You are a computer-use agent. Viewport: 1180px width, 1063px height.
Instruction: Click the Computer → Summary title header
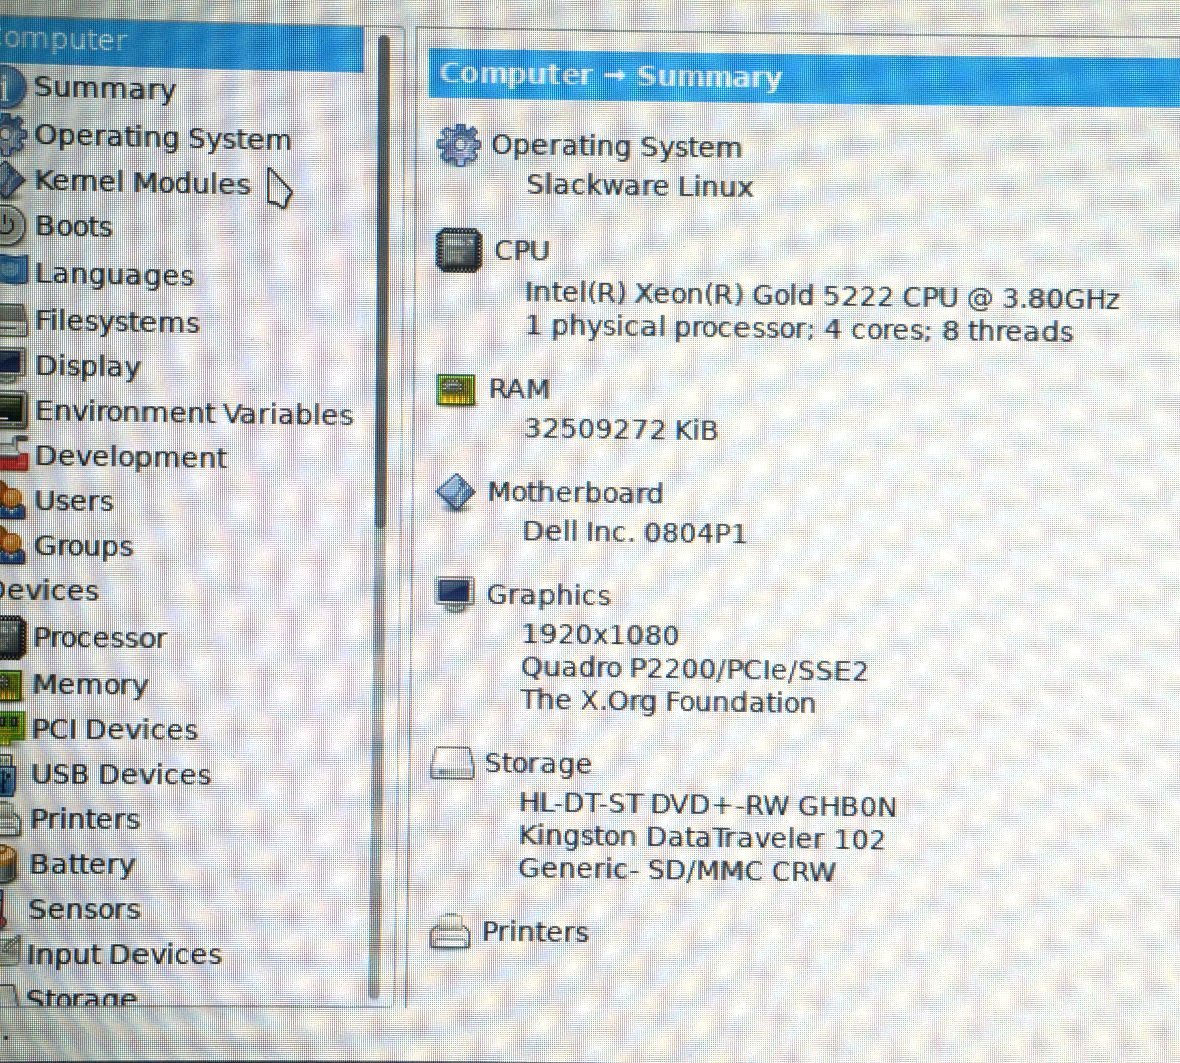[x=610, y=76]
